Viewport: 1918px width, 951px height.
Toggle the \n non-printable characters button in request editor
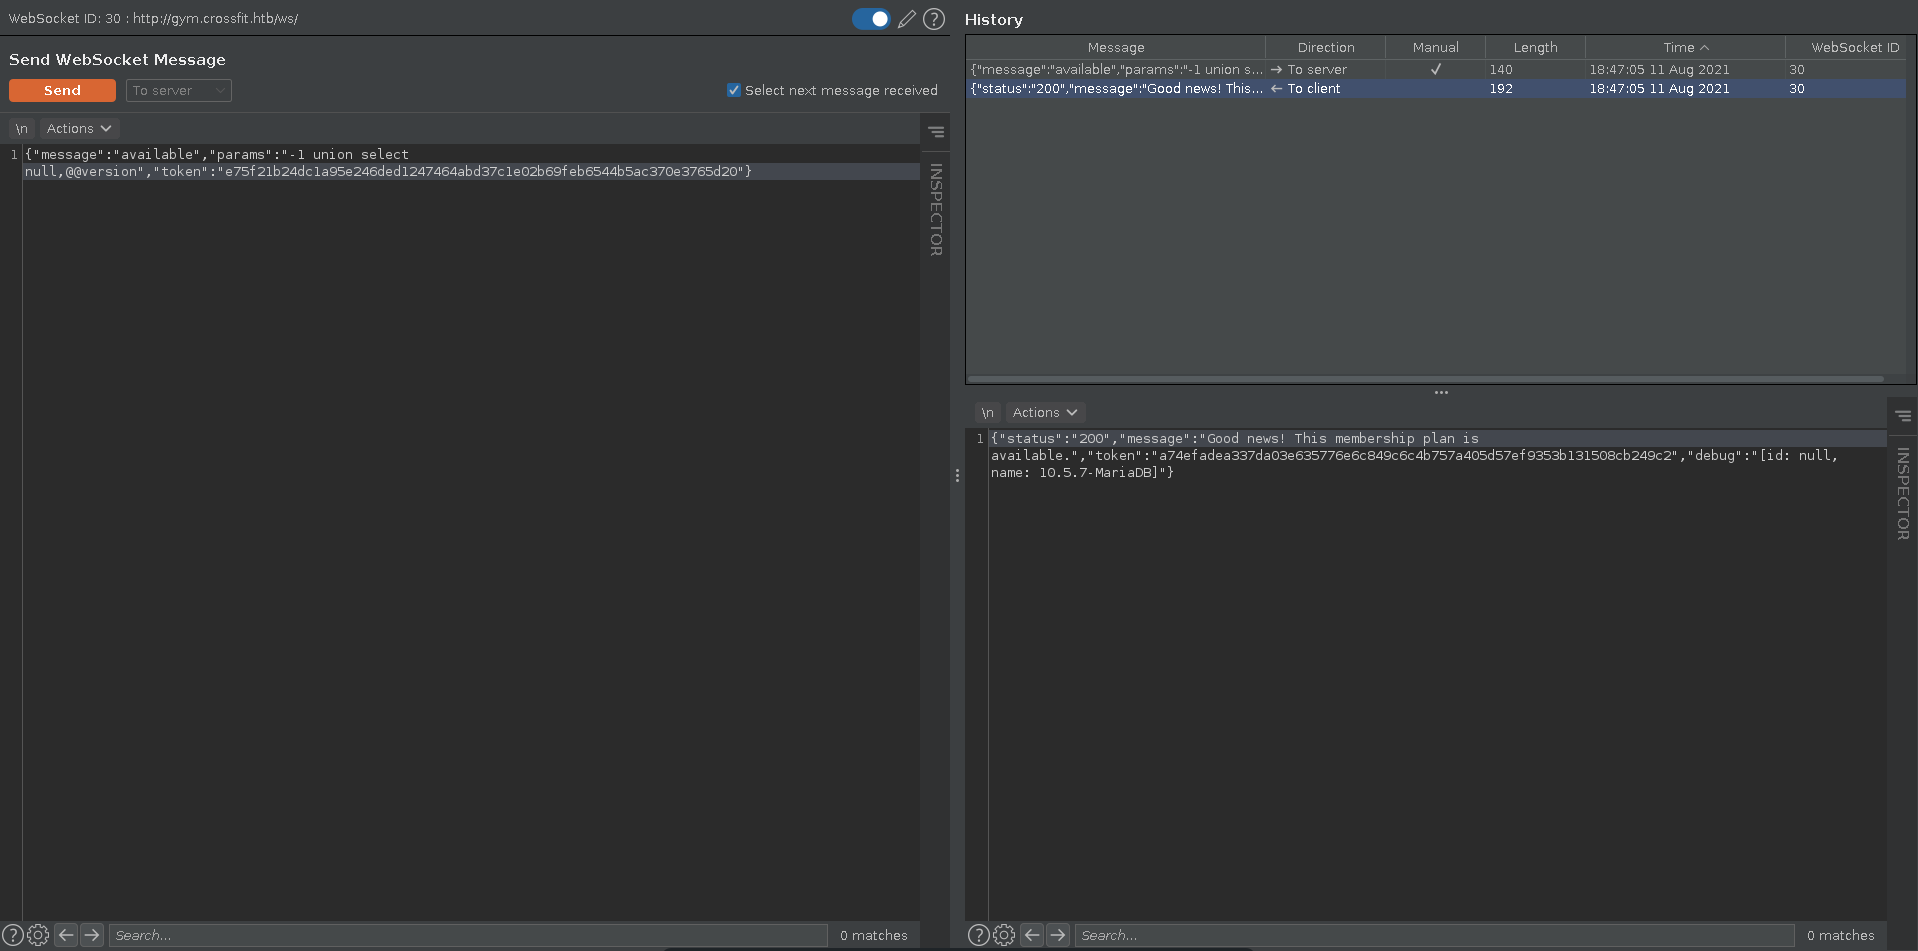[x=21, y=129]
